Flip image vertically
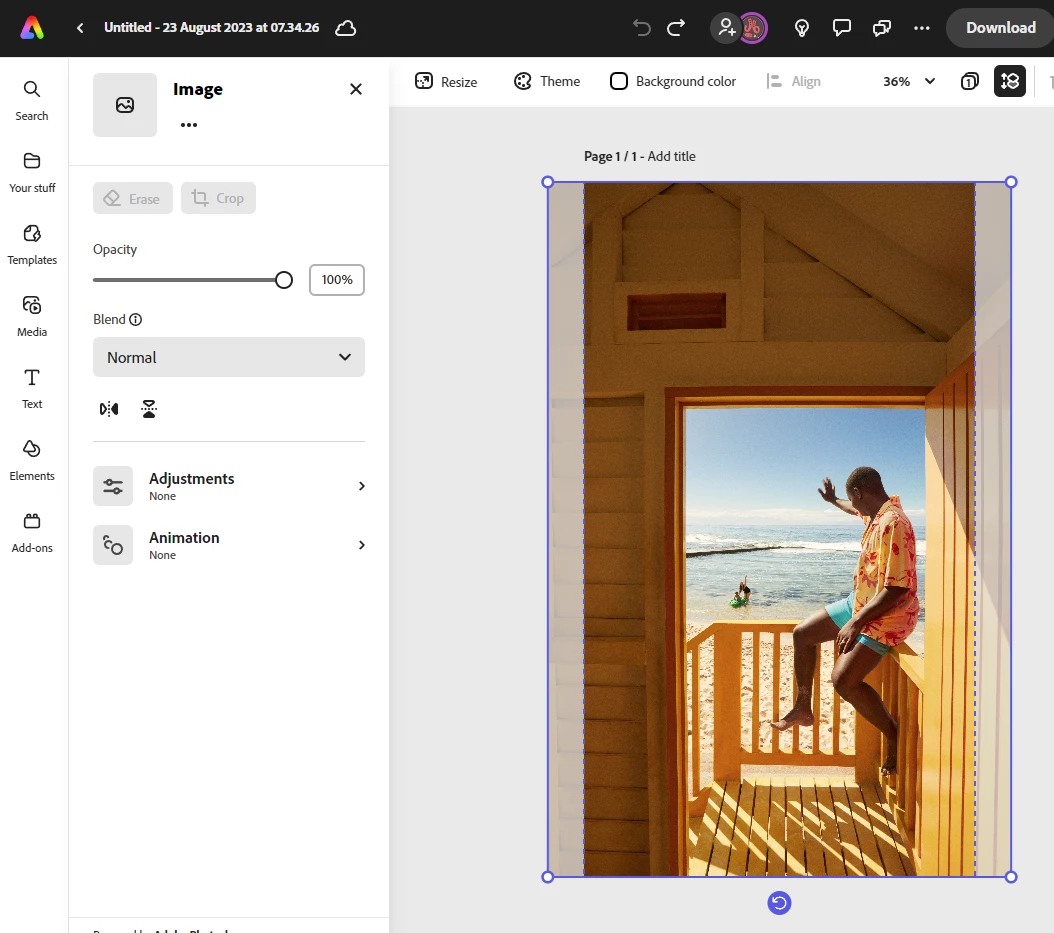Image resolution: width=1054 pixels, height=933 pixels. coord(149,409)
